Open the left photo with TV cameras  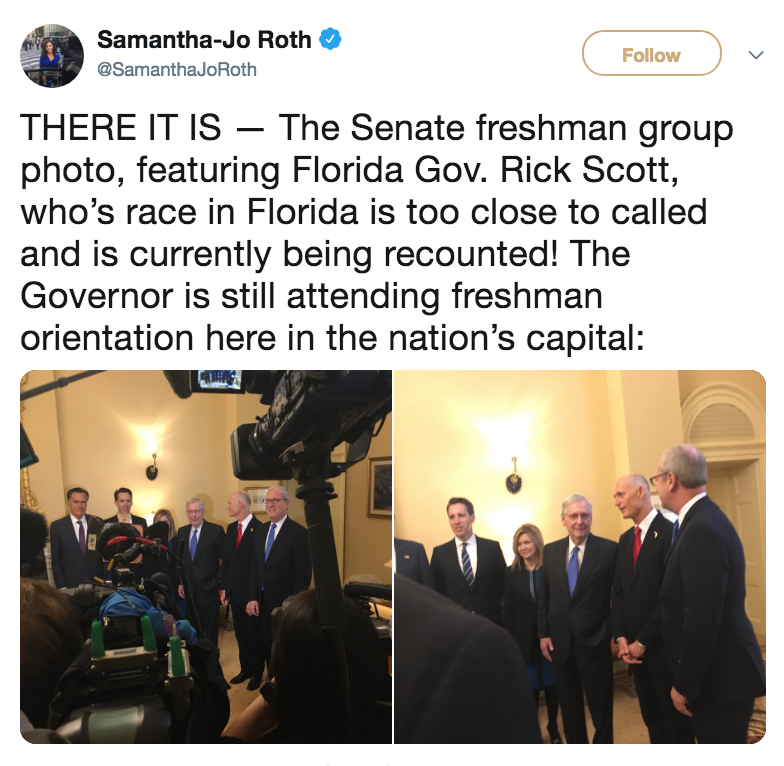pyautogui.click(x=206, y=556)
